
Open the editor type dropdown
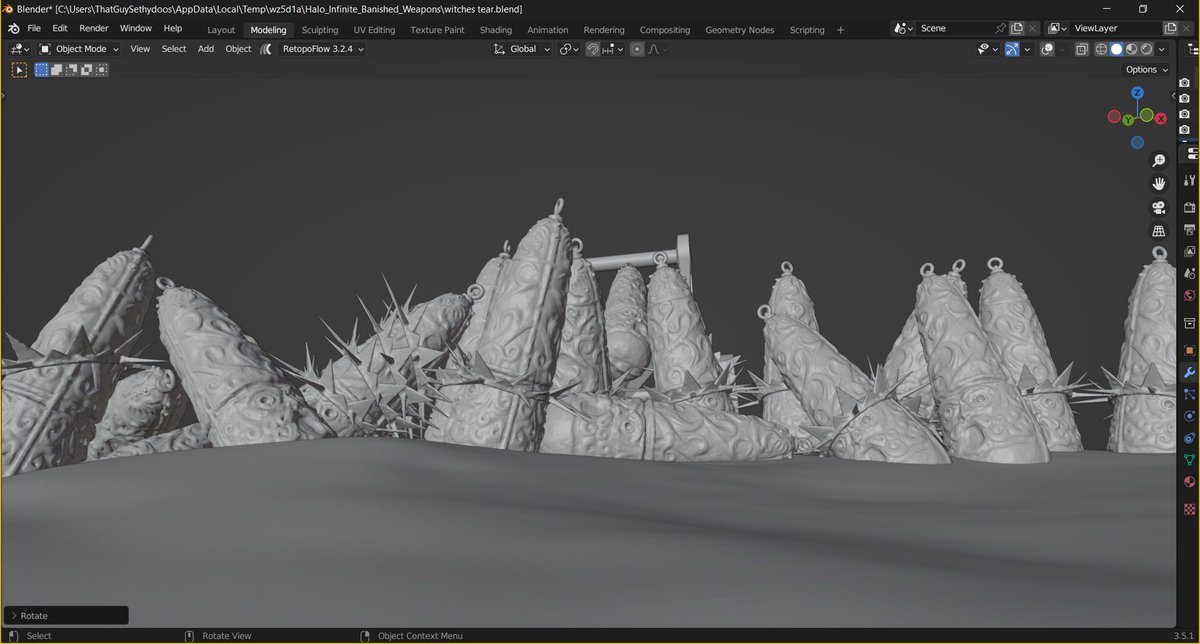(x=19, y=49)
